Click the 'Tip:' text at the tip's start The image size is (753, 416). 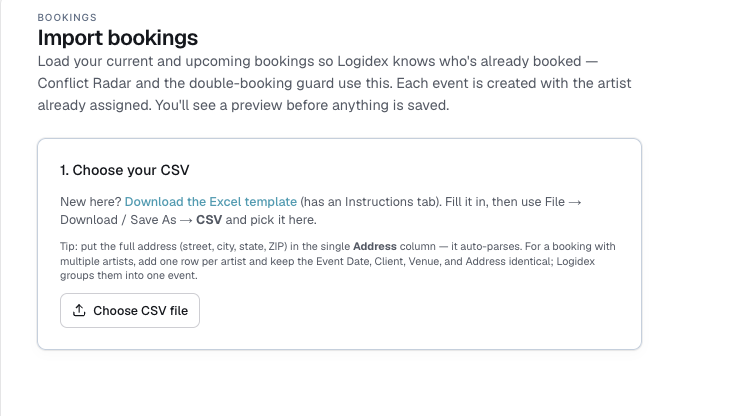coord(69,246)
